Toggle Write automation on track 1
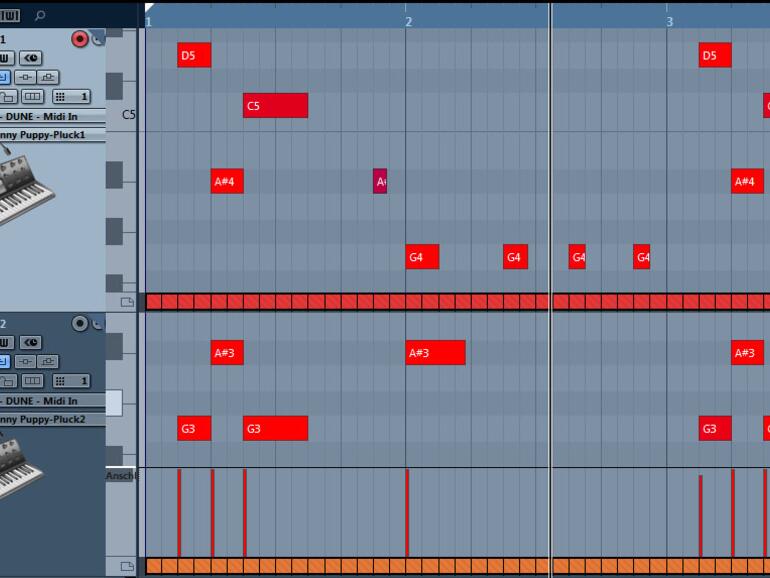 point(6,58)
